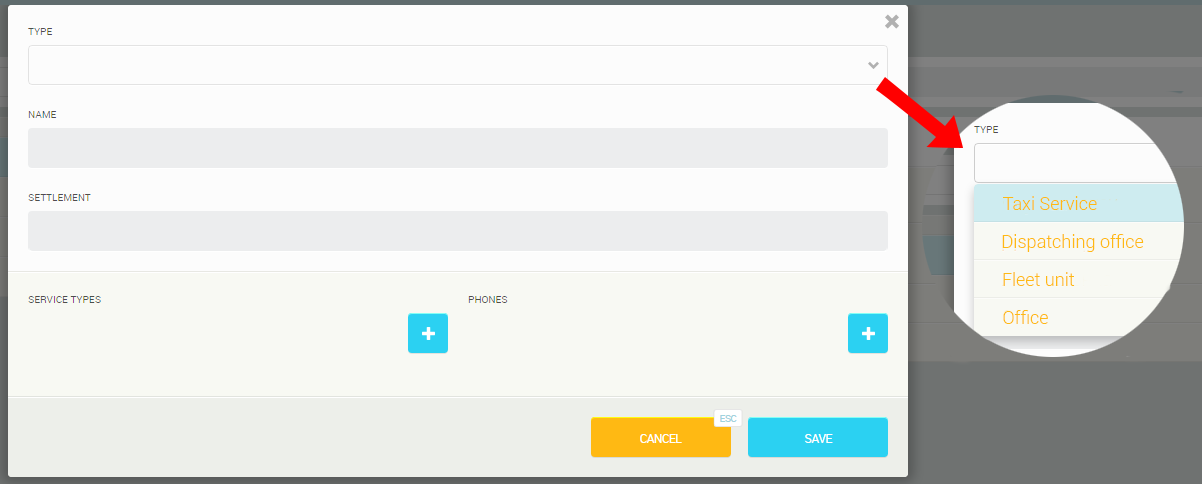Add a phone with plus button
The image size is (1202, 484).
(867, 333)
